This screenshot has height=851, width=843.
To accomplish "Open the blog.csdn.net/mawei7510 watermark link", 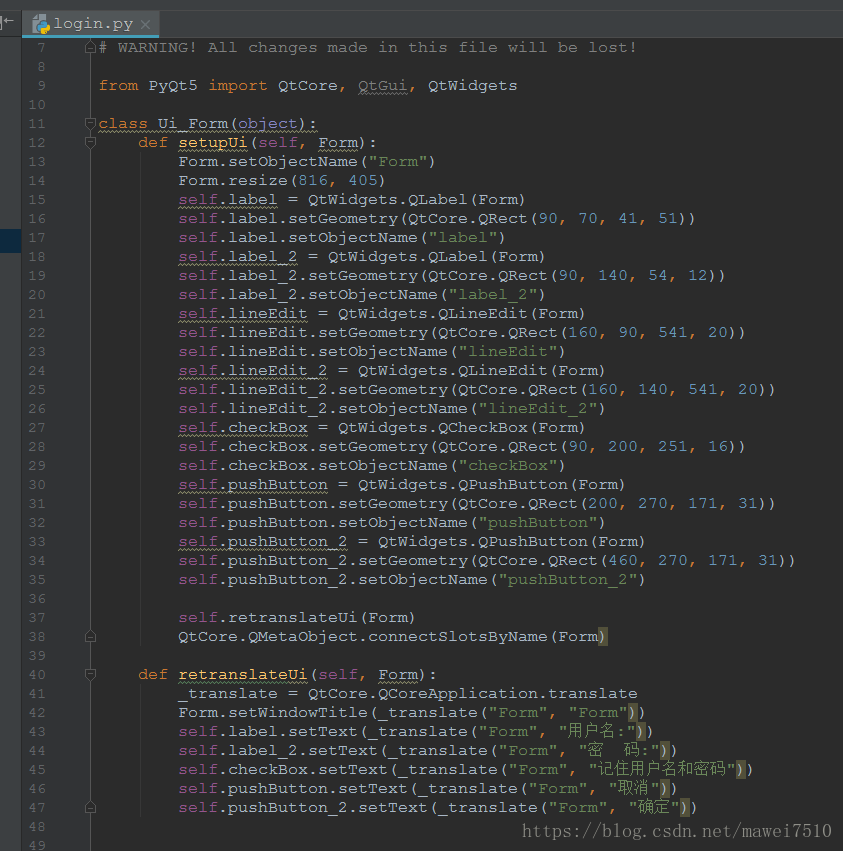I will pyautogui.click(x=676, y=831).
